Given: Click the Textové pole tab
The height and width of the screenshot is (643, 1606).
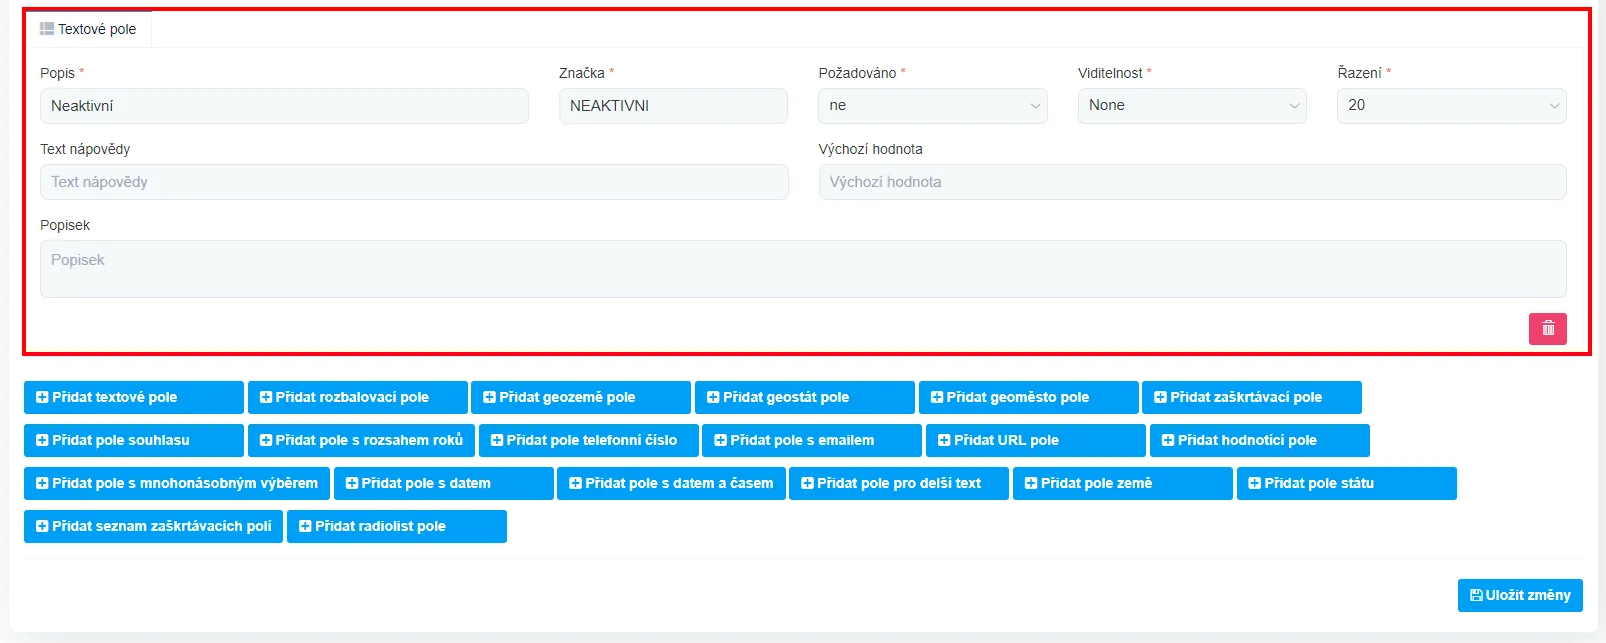Looking at the screenshot, I should (x=88, y=29).
